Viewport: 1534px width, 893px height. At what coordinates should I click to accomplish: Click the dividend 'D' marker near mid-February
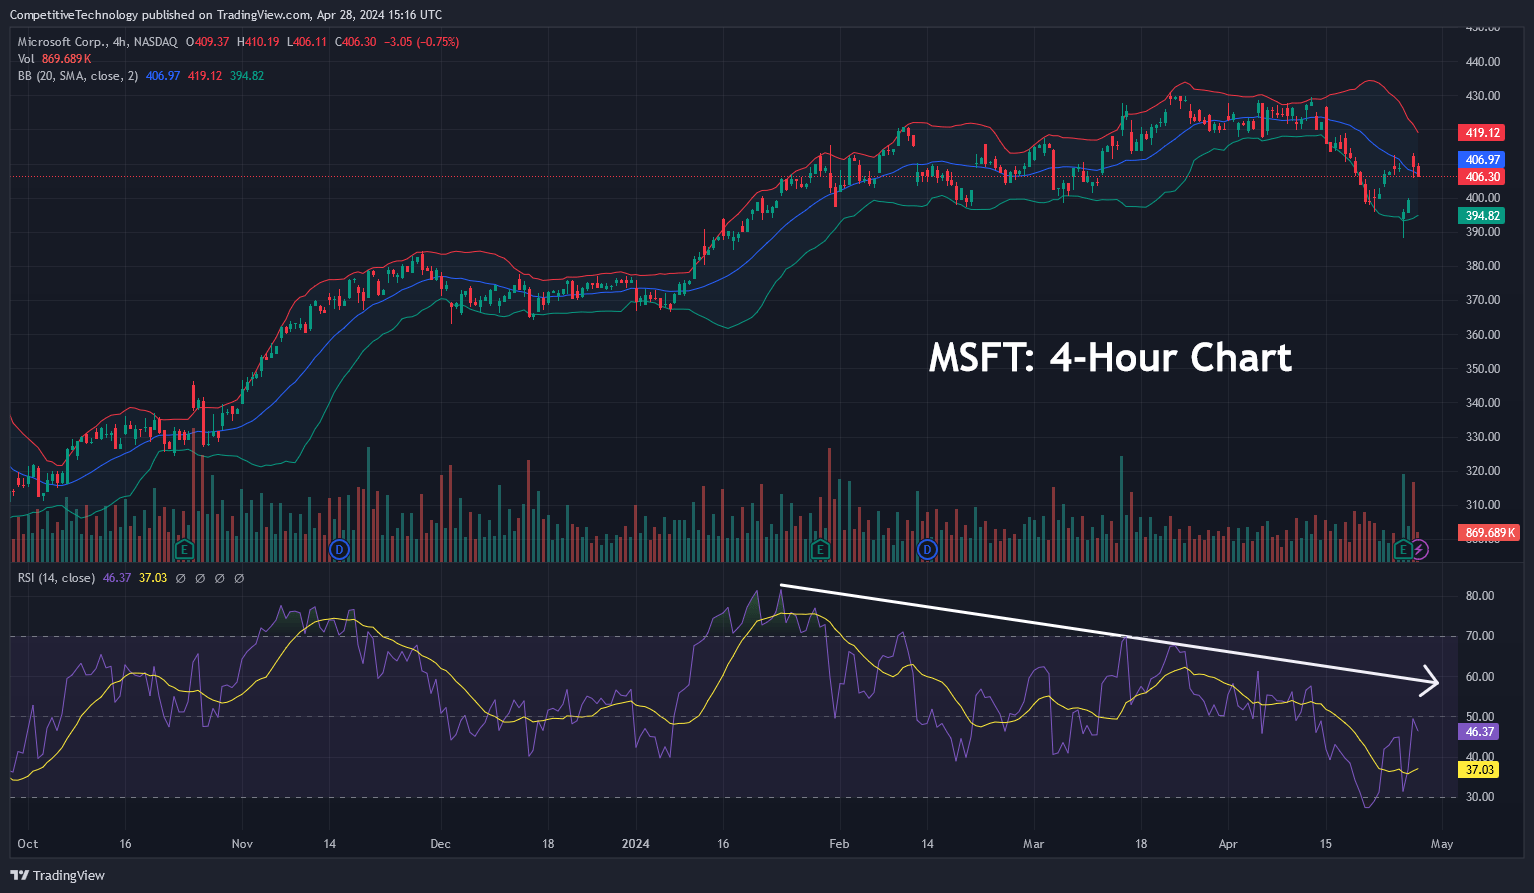(928, 550)
